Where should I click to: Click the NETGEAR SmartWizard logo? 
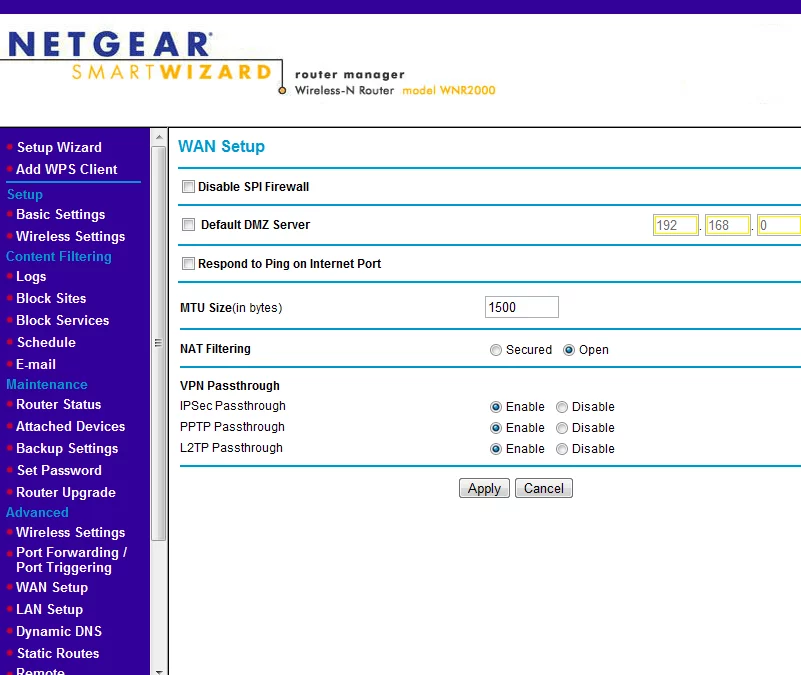click(140, 58)
